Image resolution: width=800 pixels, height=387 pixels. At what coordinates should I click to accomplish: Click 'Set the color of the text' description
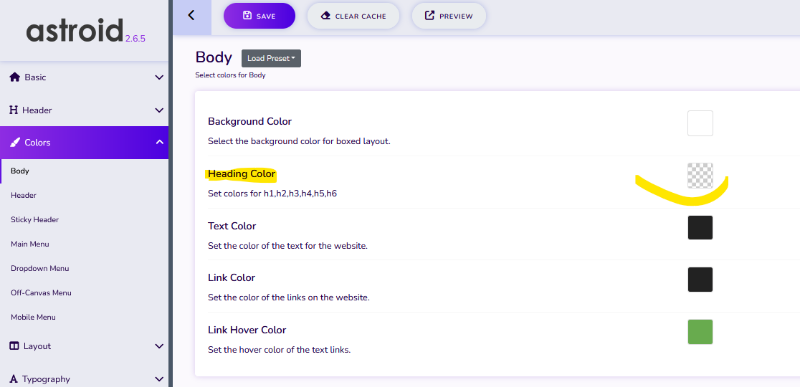pos(288,246)
